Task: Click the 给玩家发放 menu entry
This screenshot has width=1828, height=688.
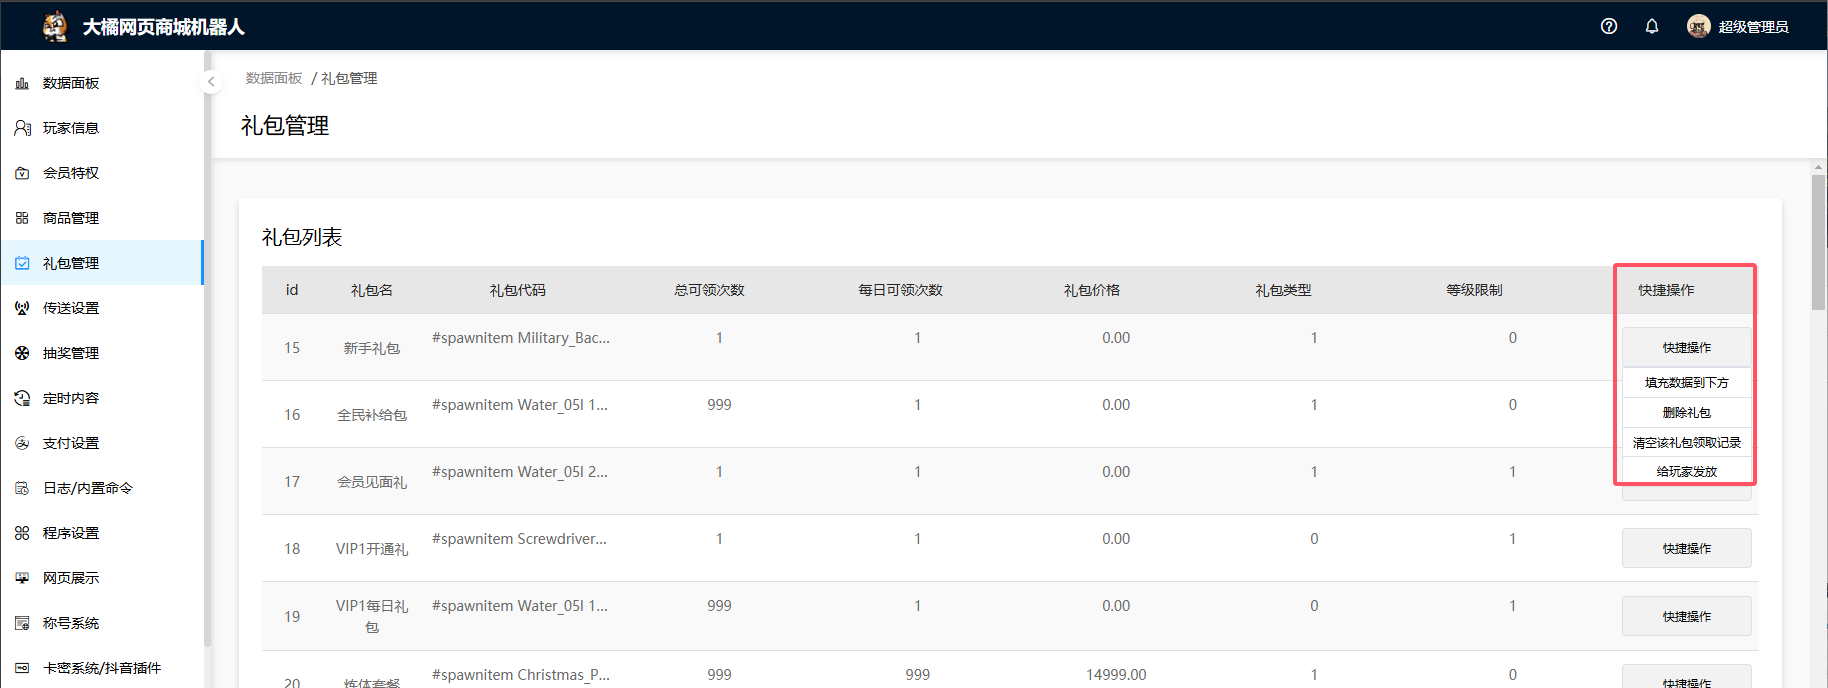Action: 1686,471
